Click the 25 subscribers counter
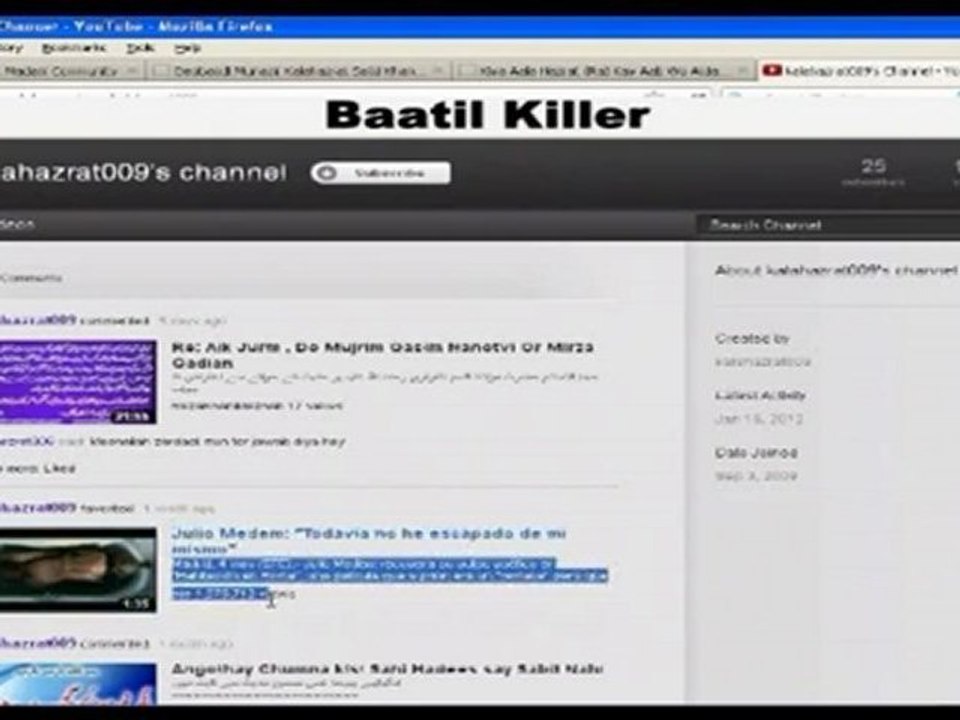Image resolution: width=960 pixels, height=720 pixels. (873, 172)
